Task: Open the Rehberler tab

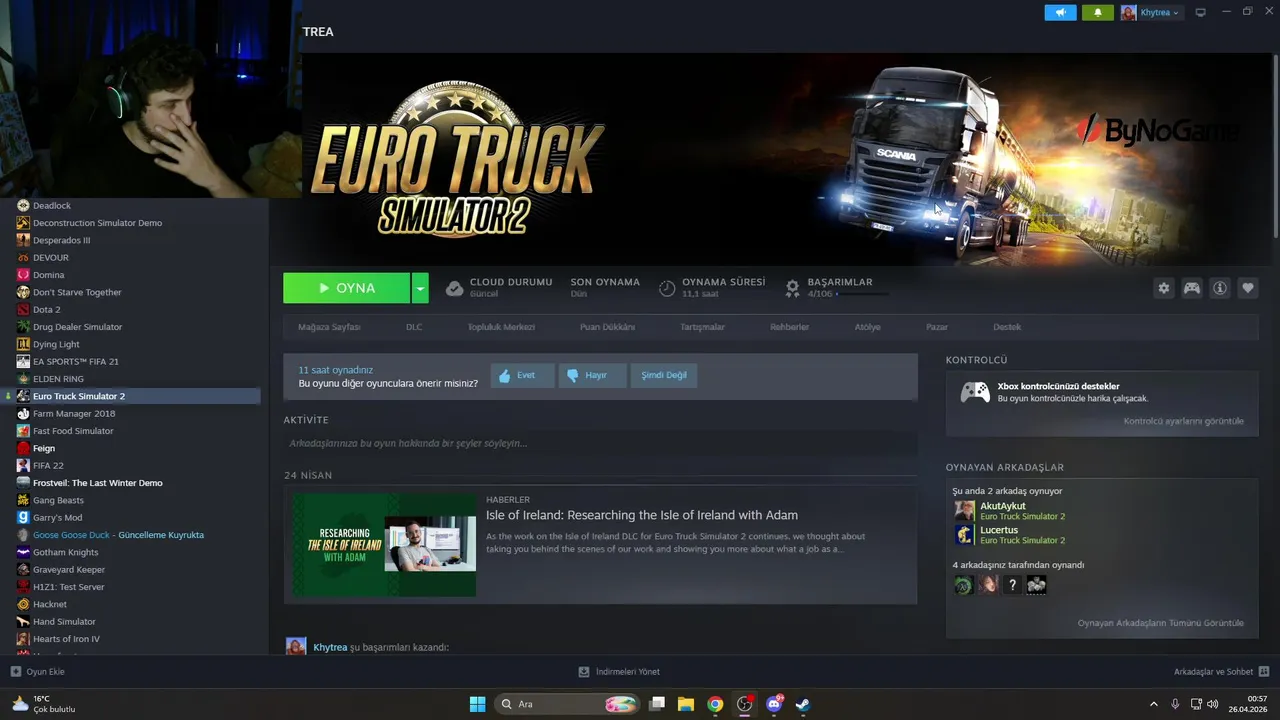Action: pos(790,327)
